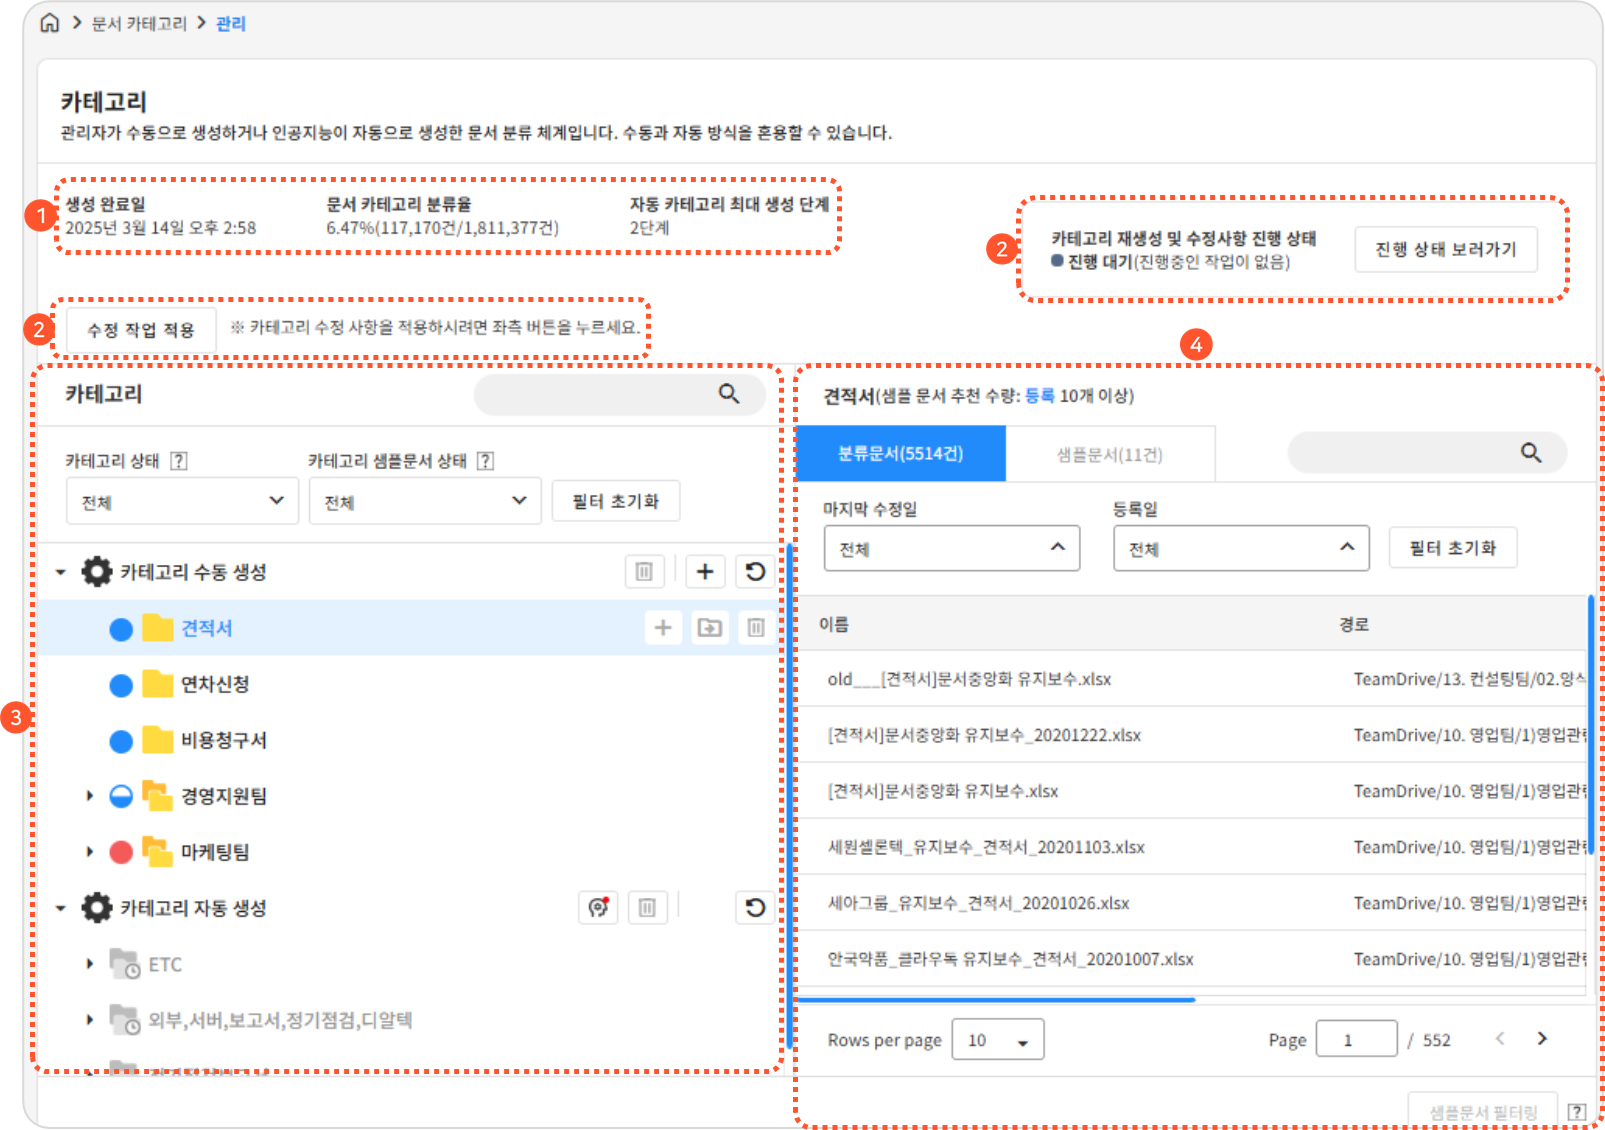Expand the 경영지원팀 folder
Viewport: 1605px width, 1130px height.
(x=90, y=796)
